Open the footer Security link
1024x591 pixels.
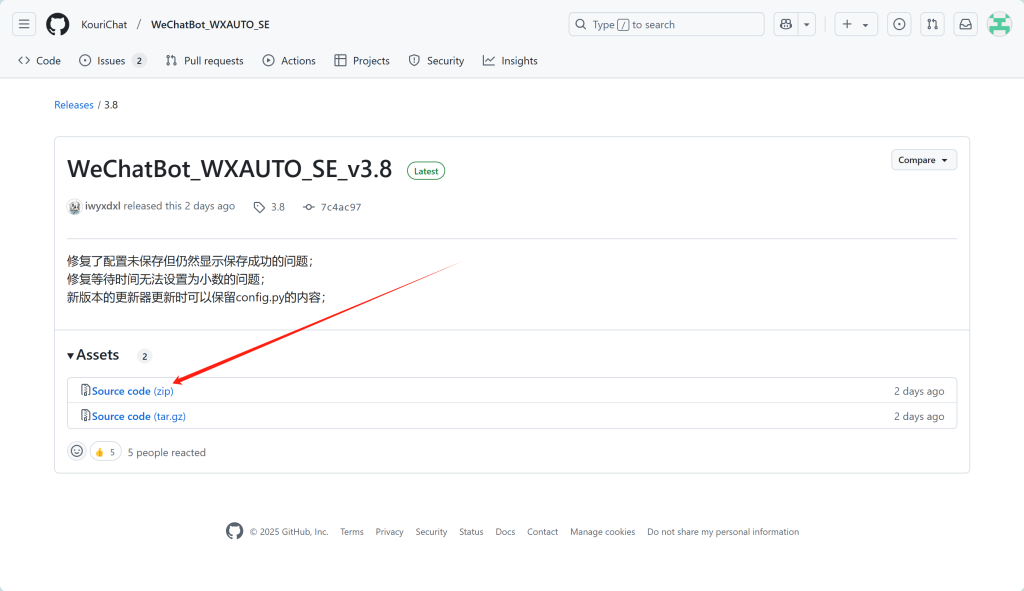pos(431,532)
